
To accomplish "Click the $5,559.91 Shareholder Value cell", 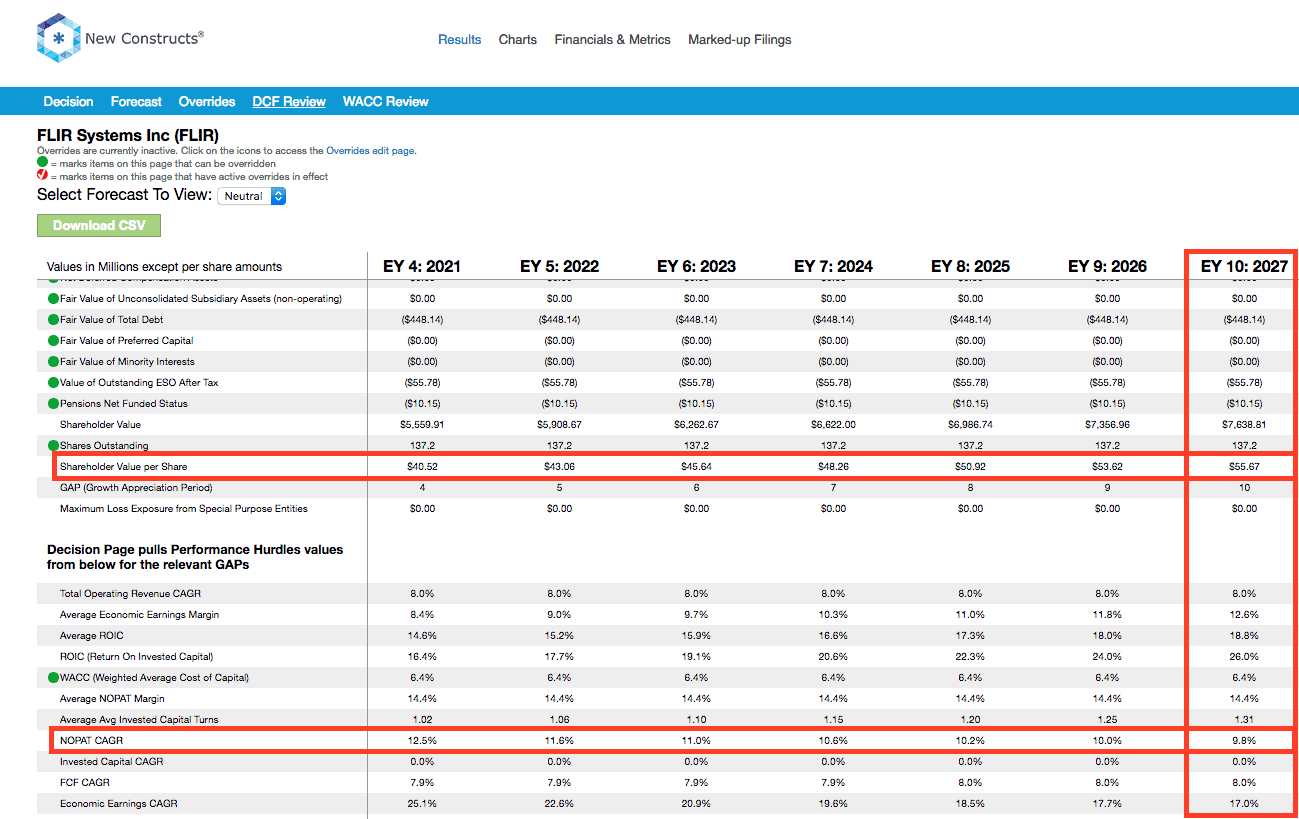I will point(422,425).
